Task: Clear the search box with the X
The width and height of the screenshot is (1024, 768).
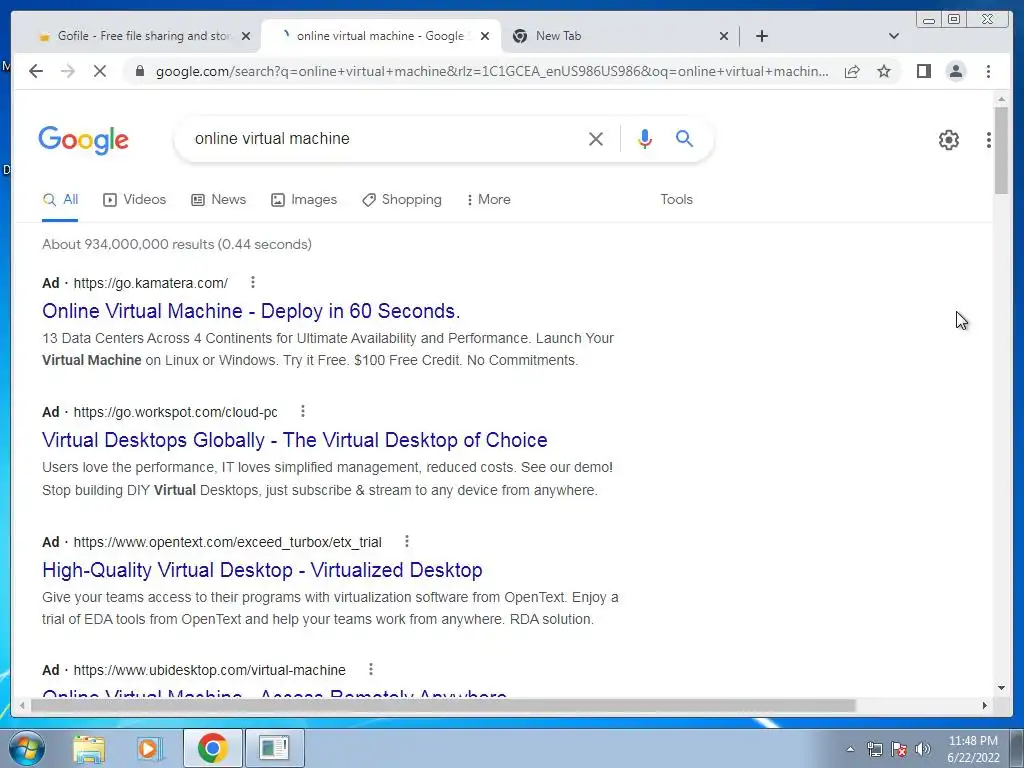Action: [596, 138]
